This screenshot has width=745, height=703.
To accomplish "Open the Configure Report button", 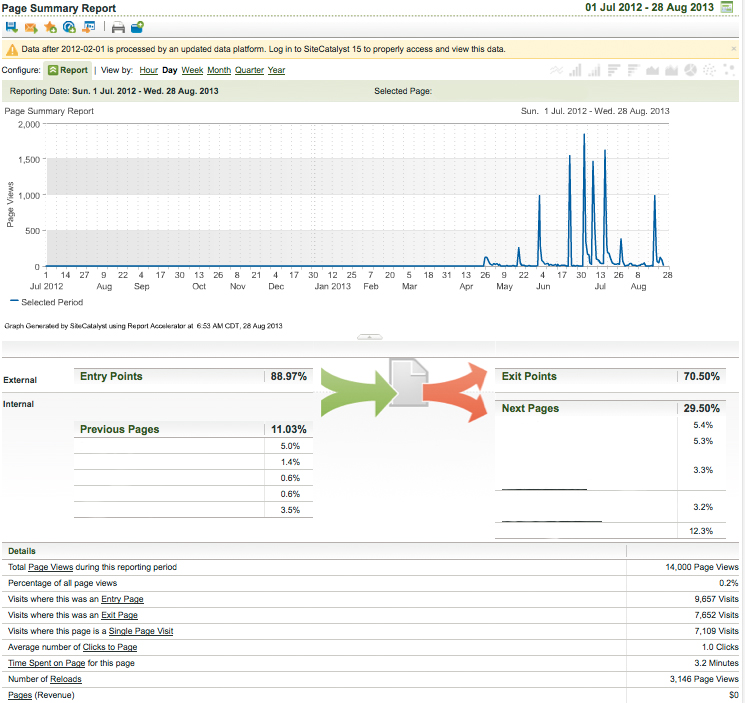I will [68, 70].
